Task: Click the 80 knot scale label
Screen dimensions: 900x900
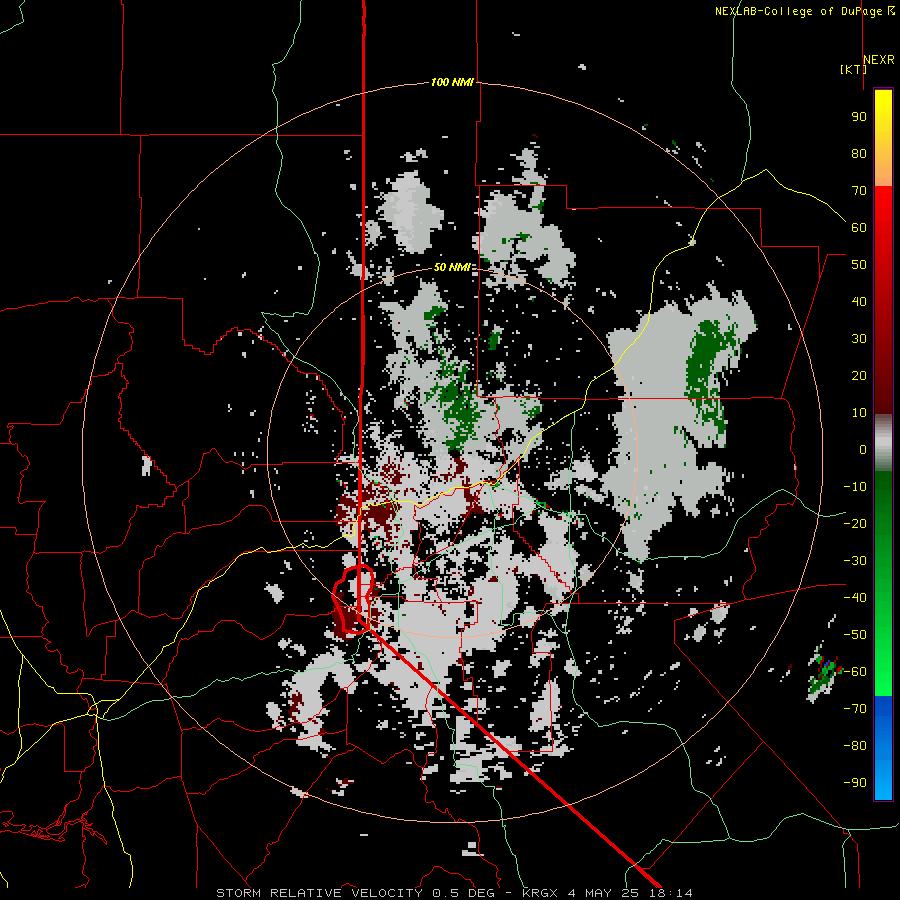Action: 859,153
